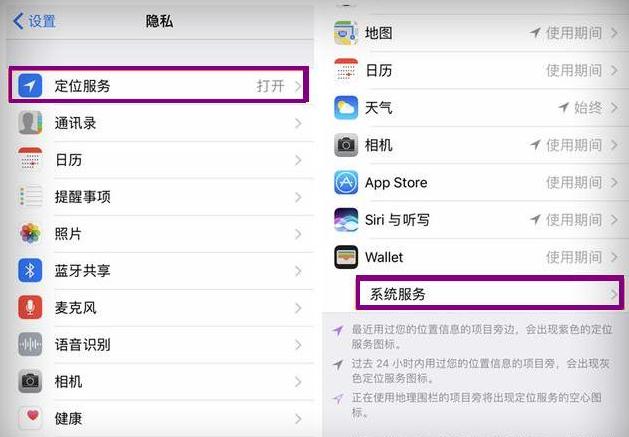
Task: Select the 定位服务 label
Action: click(x=82, y=86)
